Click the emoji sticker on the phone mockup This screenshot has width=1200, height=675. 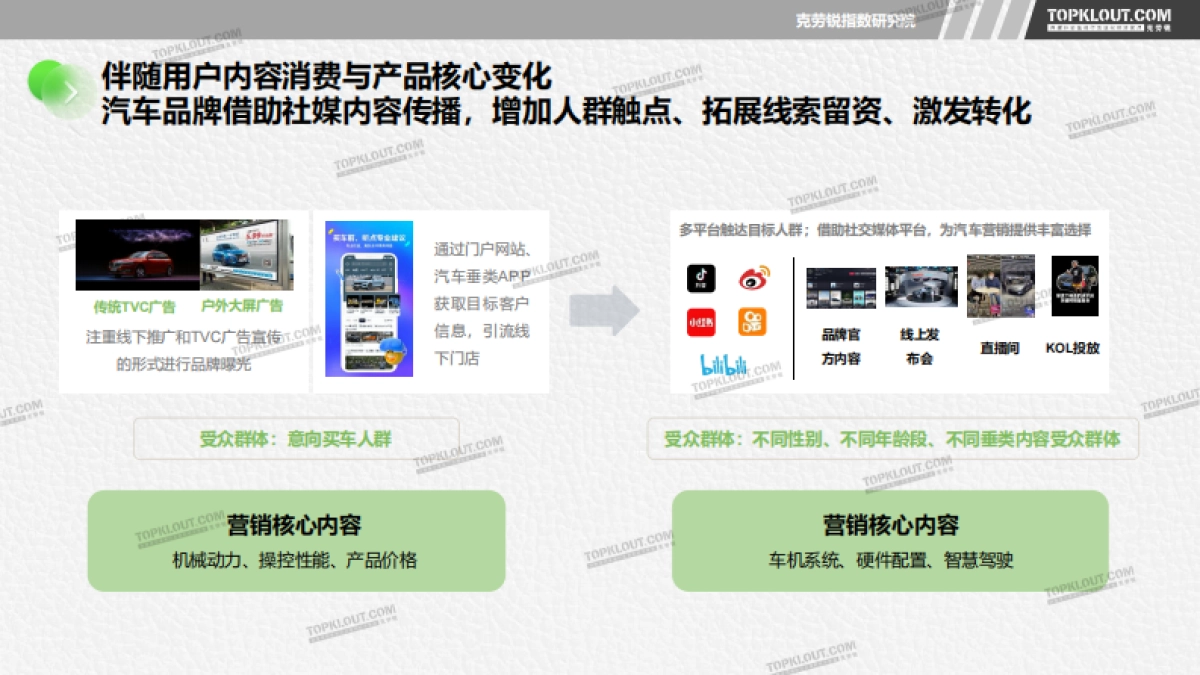393,352
